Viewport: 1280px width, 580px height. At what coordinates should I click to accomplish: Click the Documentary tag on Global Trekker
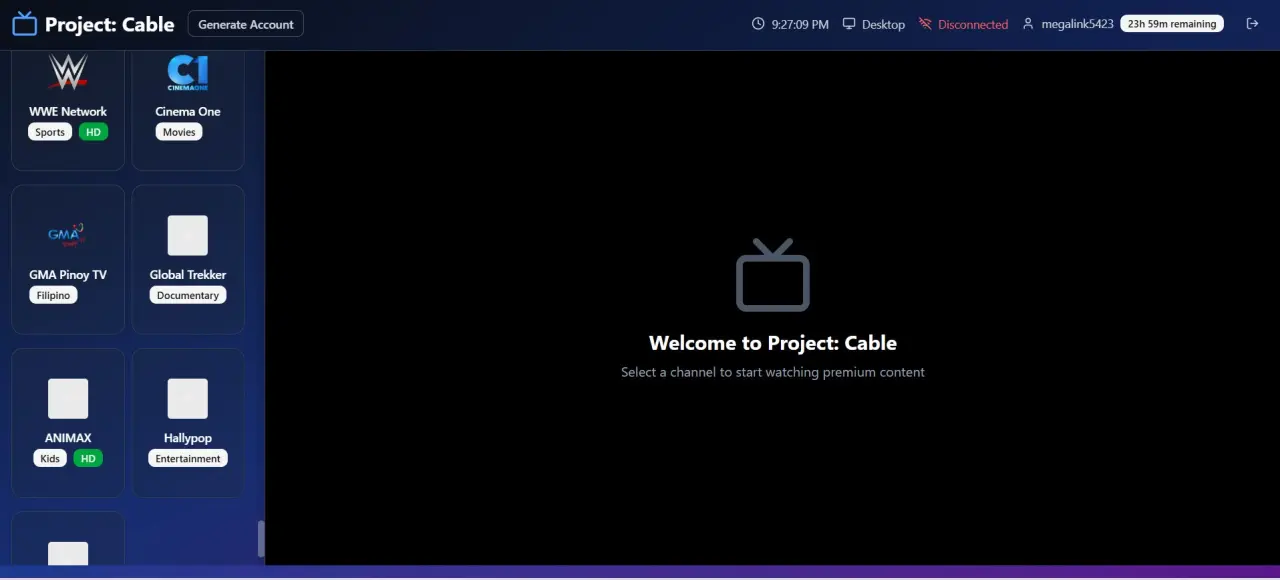[188, 295]
